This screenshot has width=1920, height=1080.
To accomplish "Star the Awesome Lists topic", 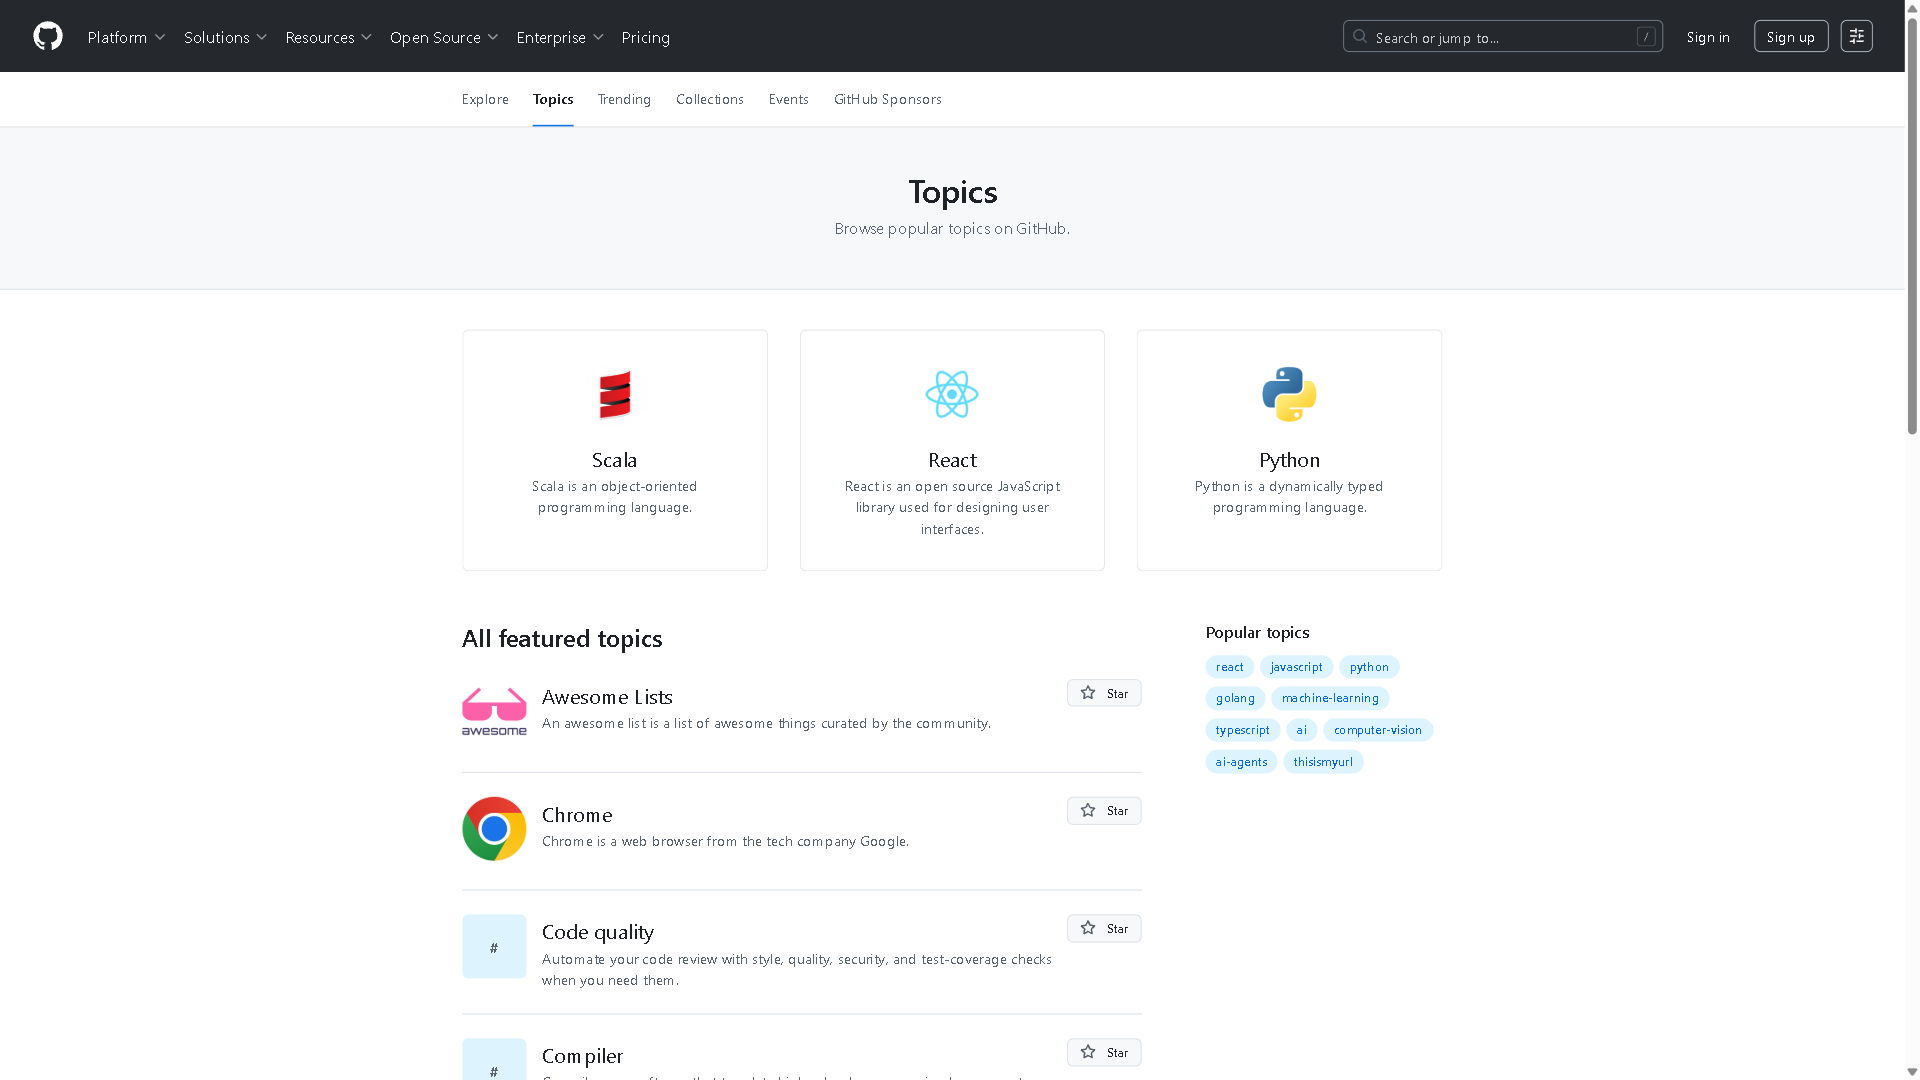I will (x=1103, y=692).
